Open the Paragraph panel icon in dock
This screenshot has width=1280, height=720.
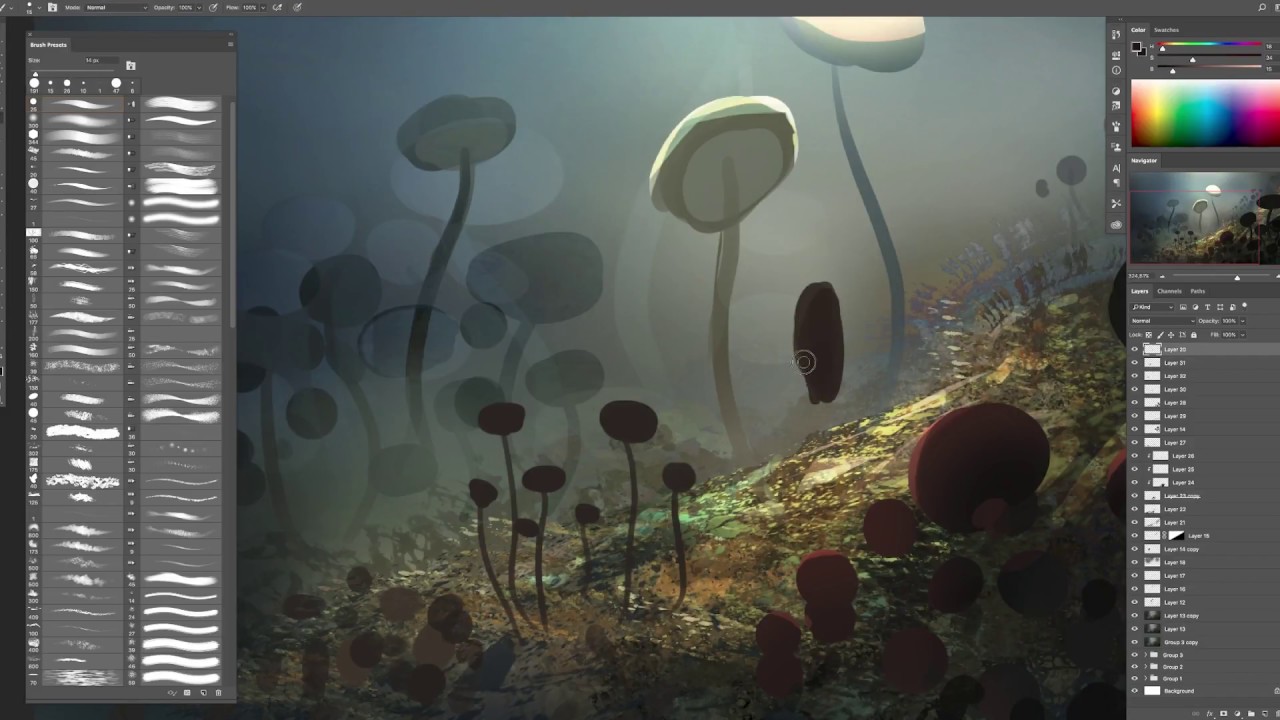pyautogui.click(x=1116, y=183)
